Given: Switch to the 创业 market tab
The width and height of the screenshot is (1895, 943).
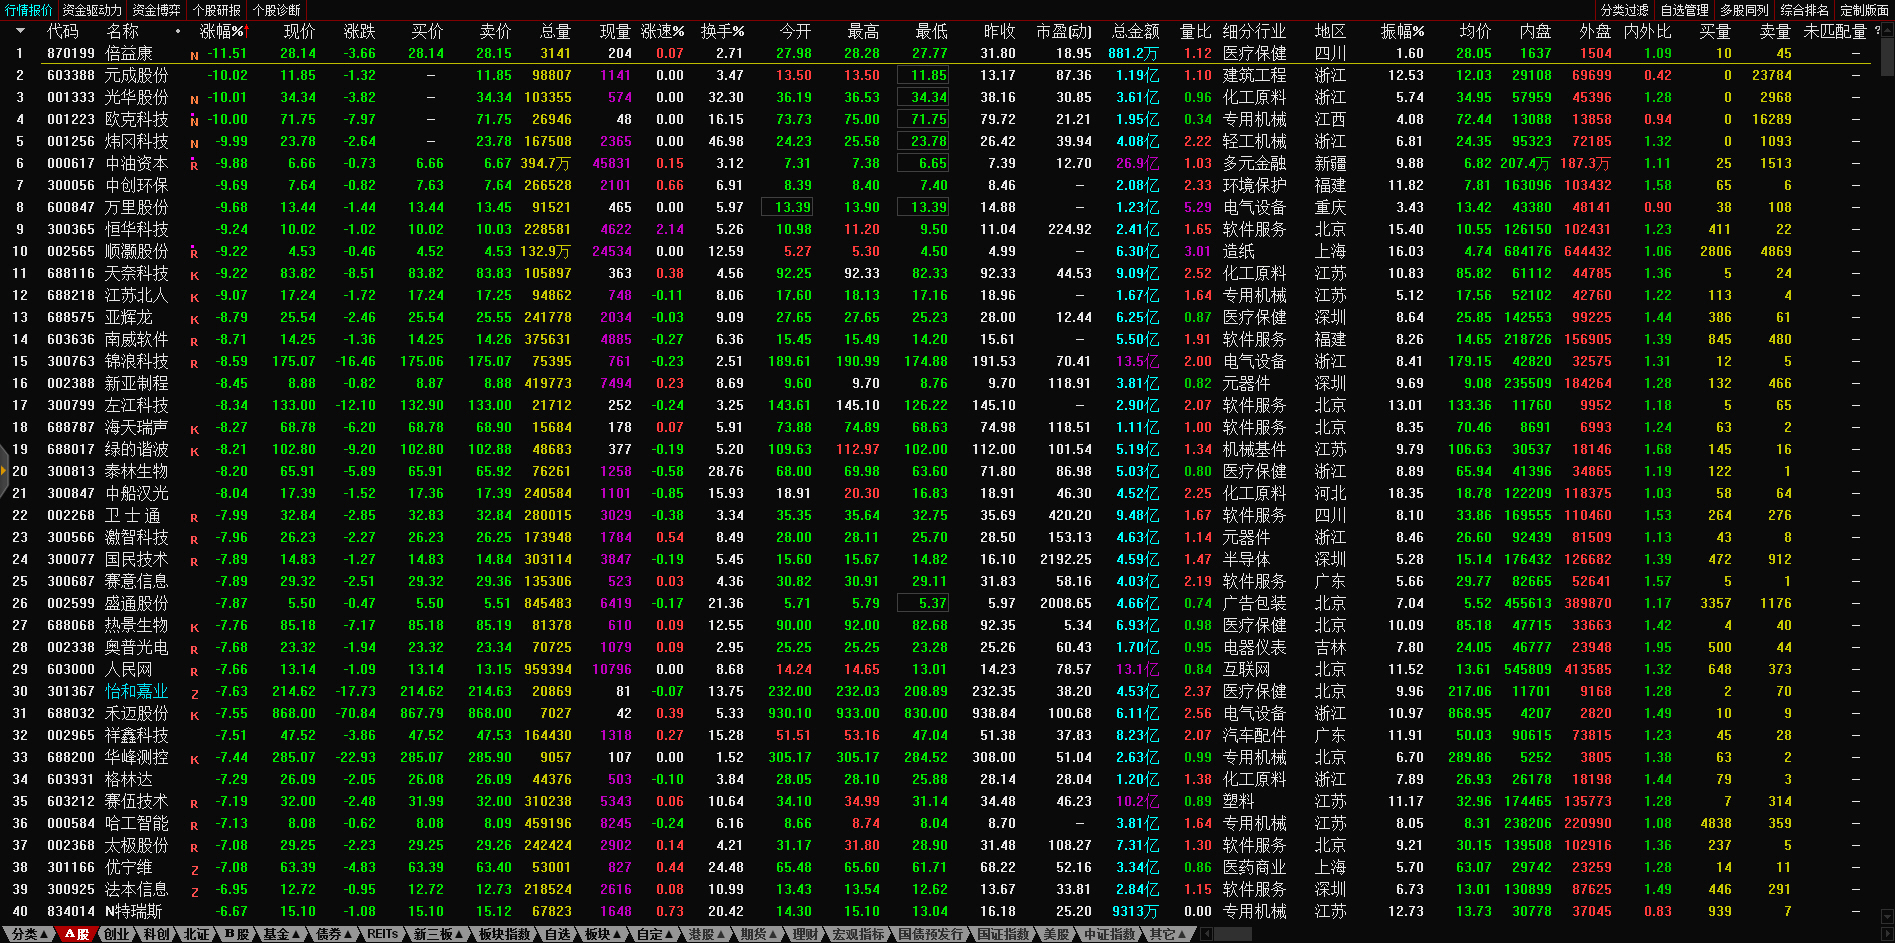Looking at the screenshot, I should [x=117, y=934].
